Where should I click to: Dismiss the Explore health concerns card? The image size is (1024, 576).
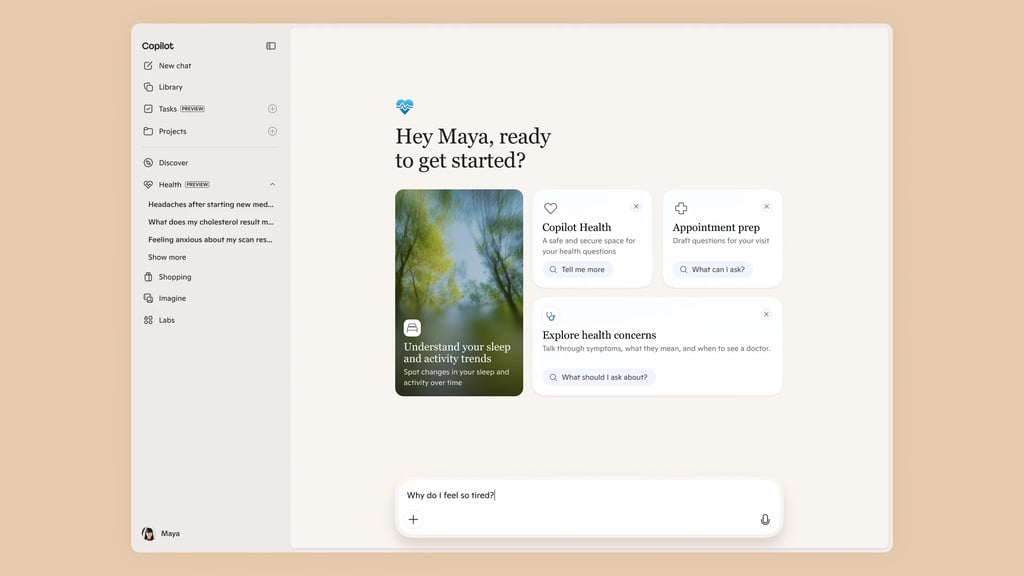click(x=767, y=314)
